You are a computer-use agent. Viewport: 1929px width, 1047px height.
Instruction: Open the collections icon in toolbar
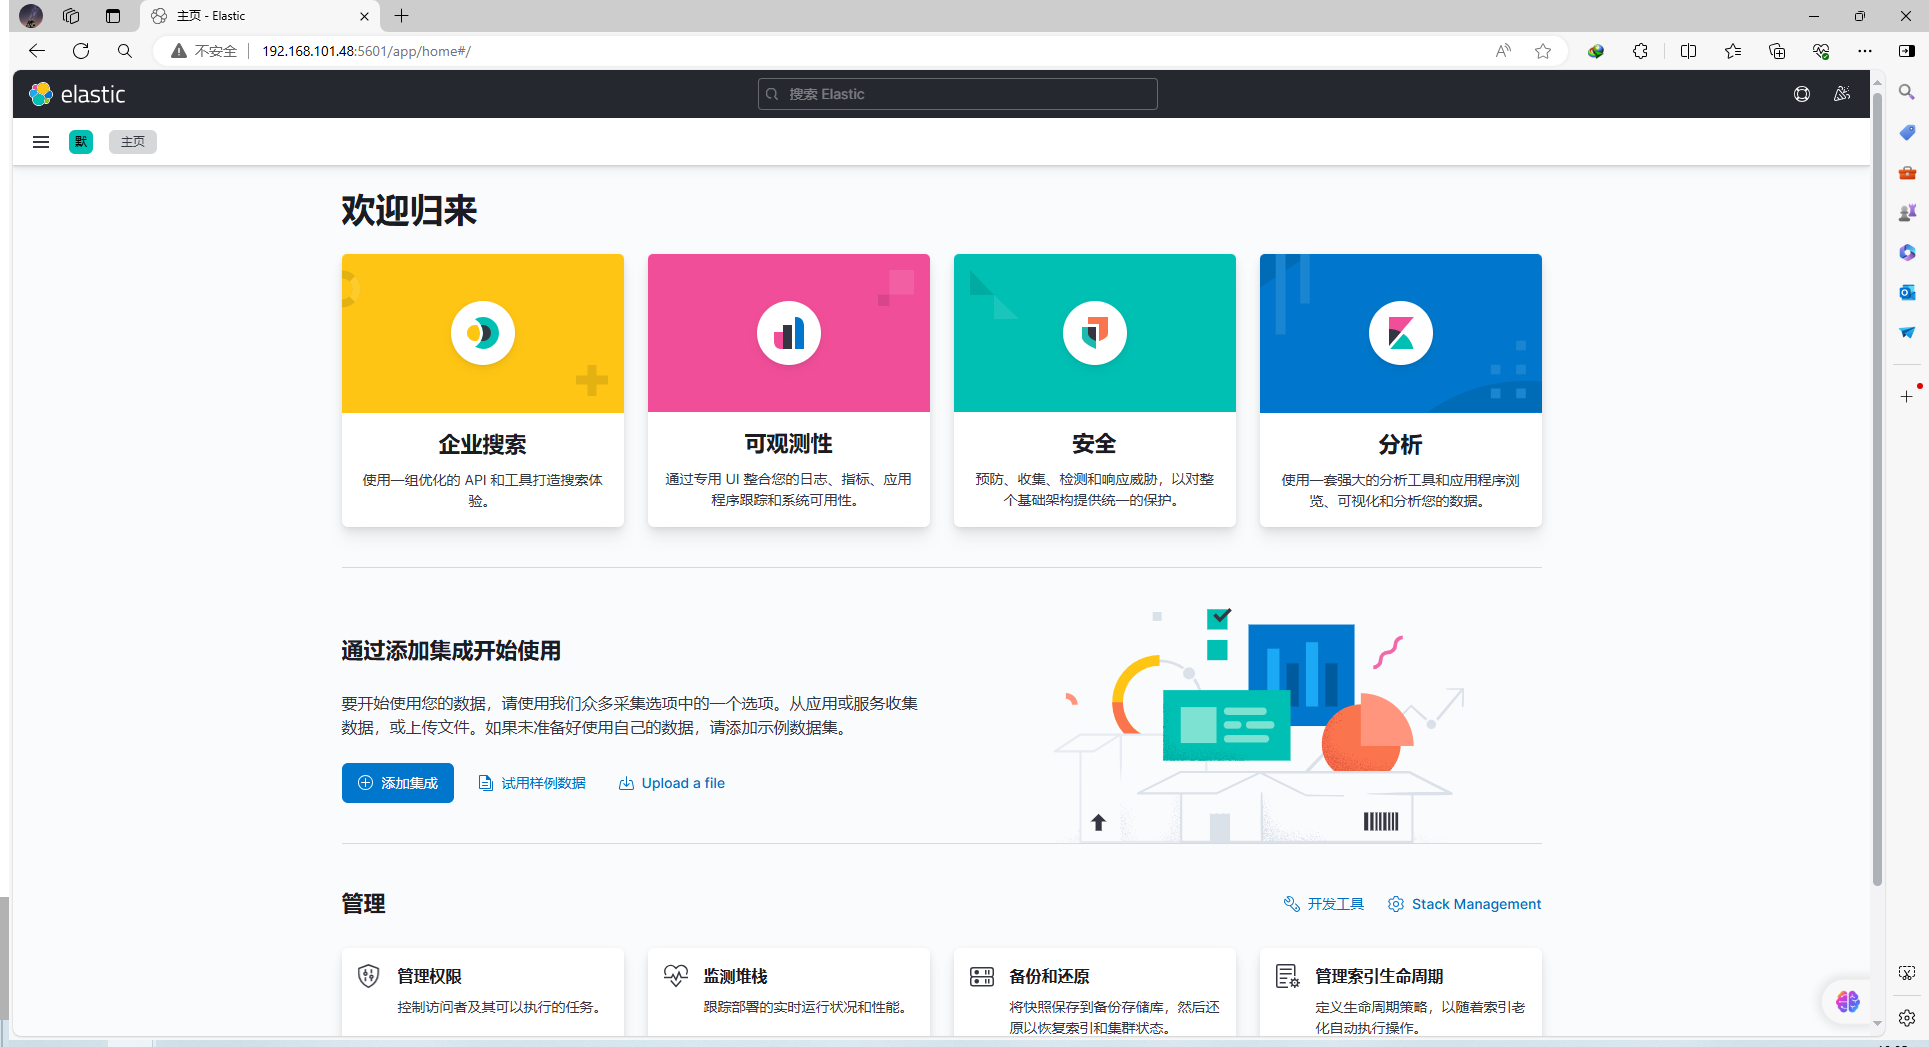[x=1777, y=51]
